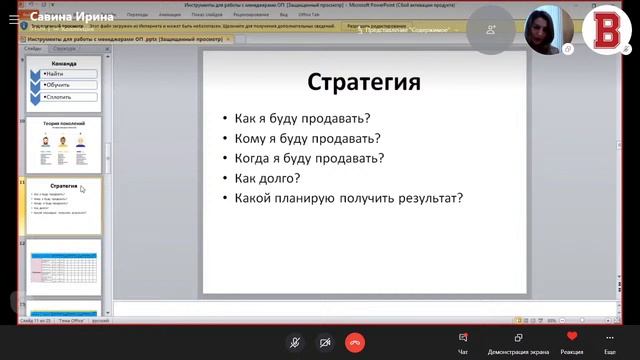Open the Рецензирование ribbon tab
640x360 pixels.
click(251, 15)
